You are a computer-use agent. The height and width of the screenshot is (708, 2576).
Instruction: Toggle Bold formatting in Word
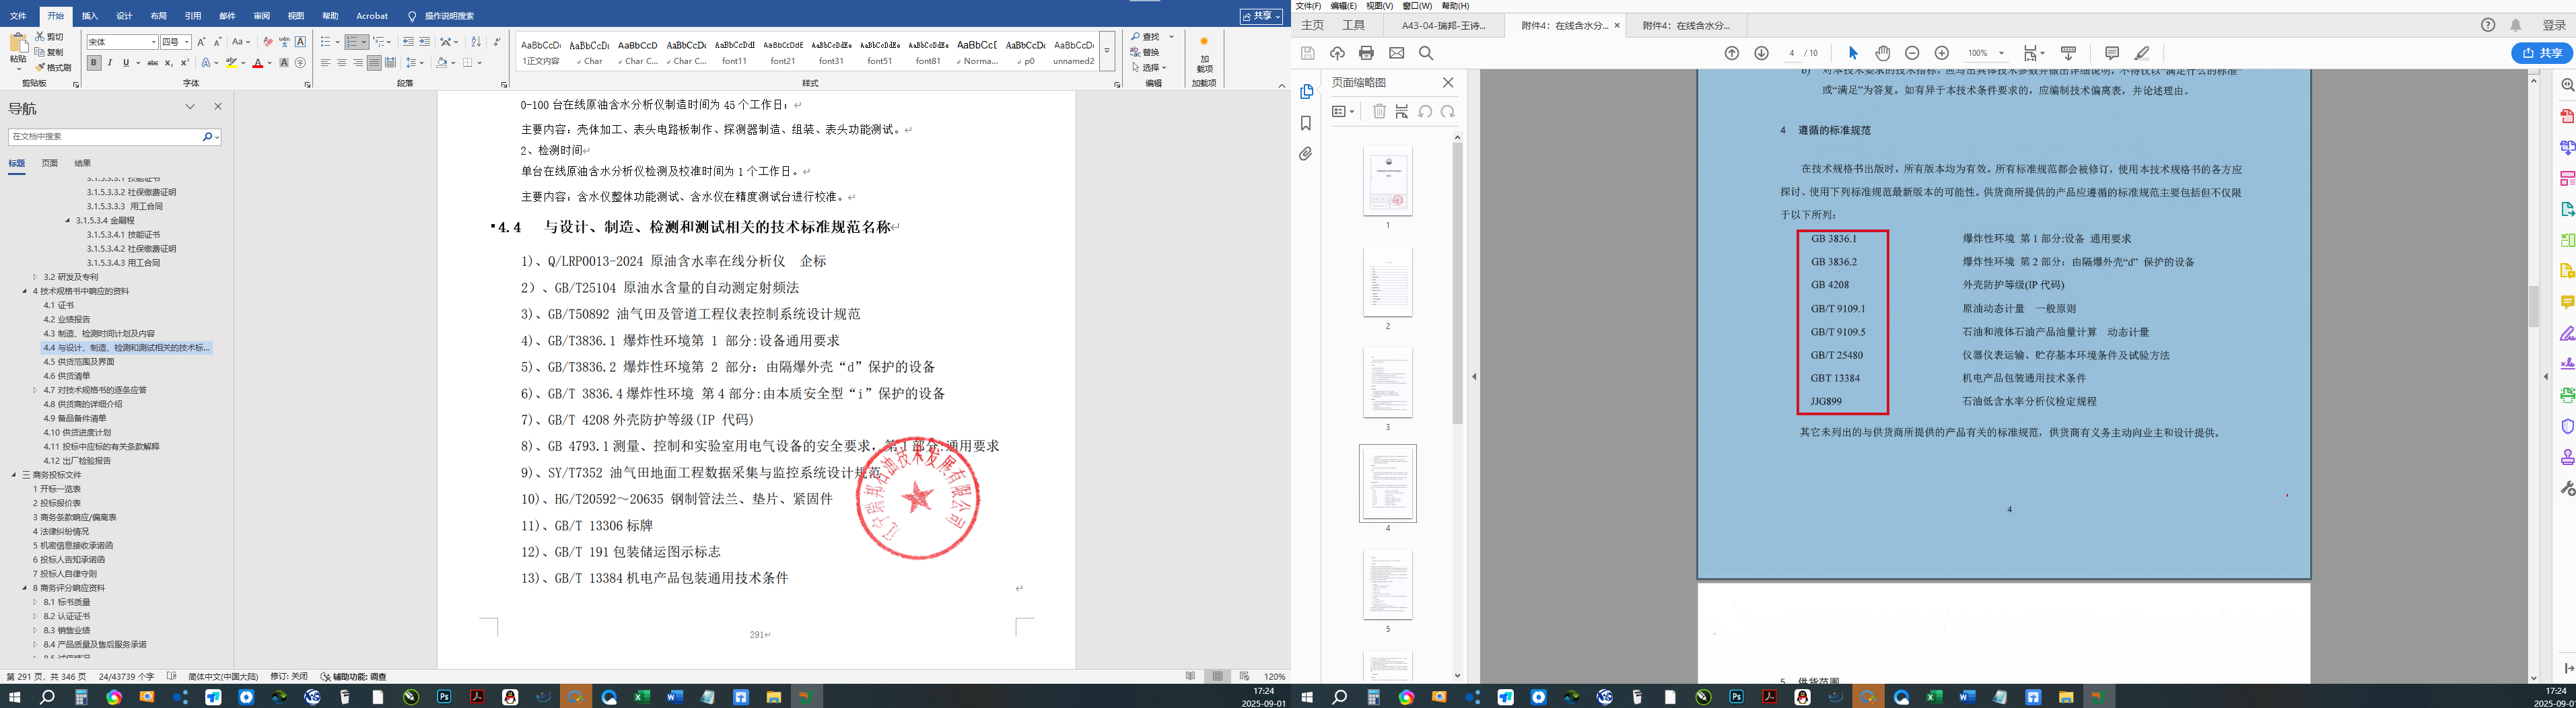click(94, 63)
